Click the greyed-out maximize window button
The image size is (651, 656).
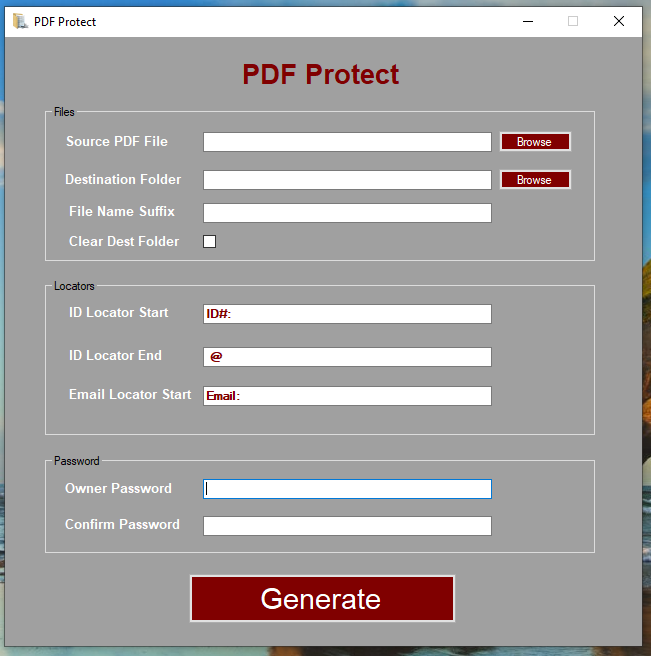click(x=573, y=21)
